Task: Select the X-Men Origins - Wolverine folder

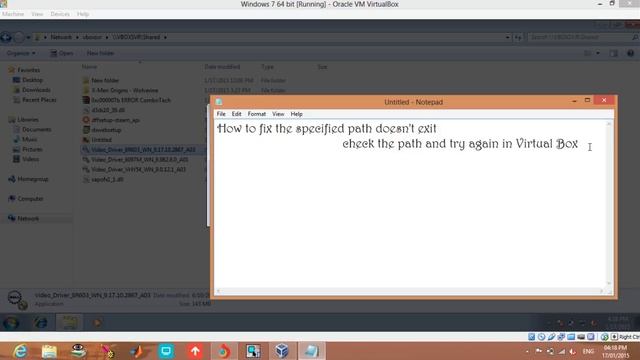Action: click(x=124, y=90)
